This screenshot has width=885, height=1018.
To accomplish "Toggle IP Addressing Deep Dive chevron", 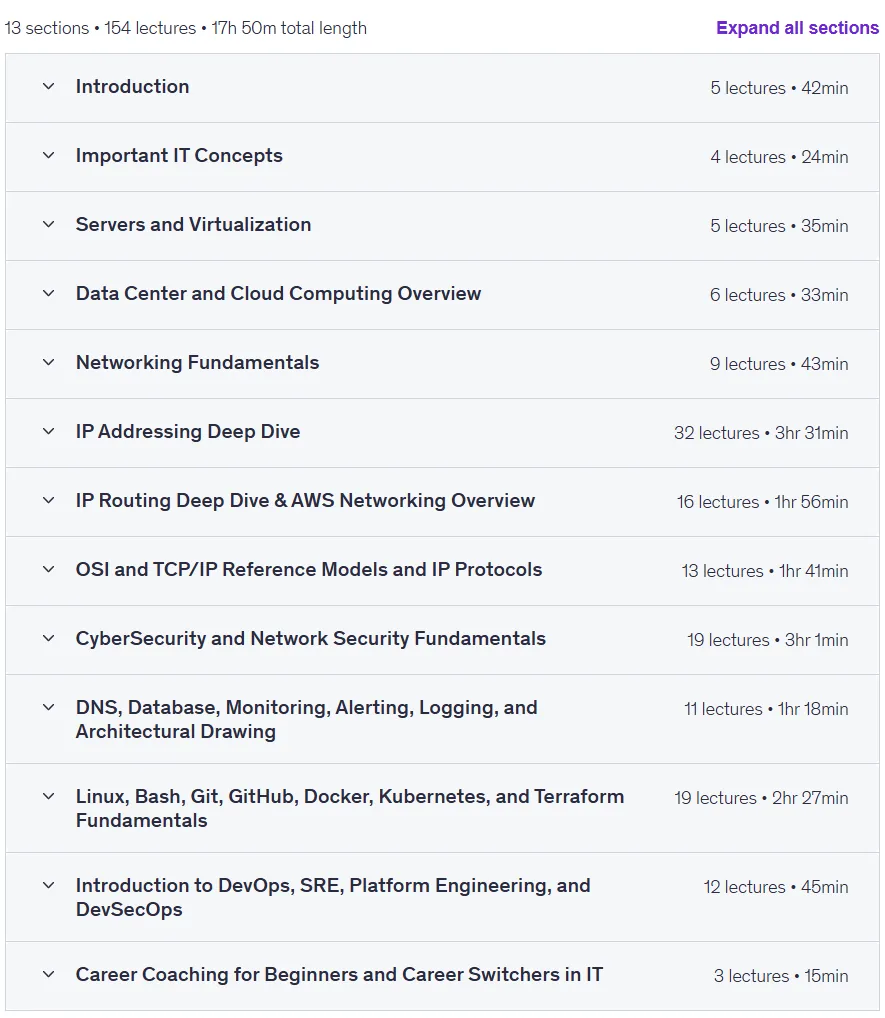I will point(48,431).
